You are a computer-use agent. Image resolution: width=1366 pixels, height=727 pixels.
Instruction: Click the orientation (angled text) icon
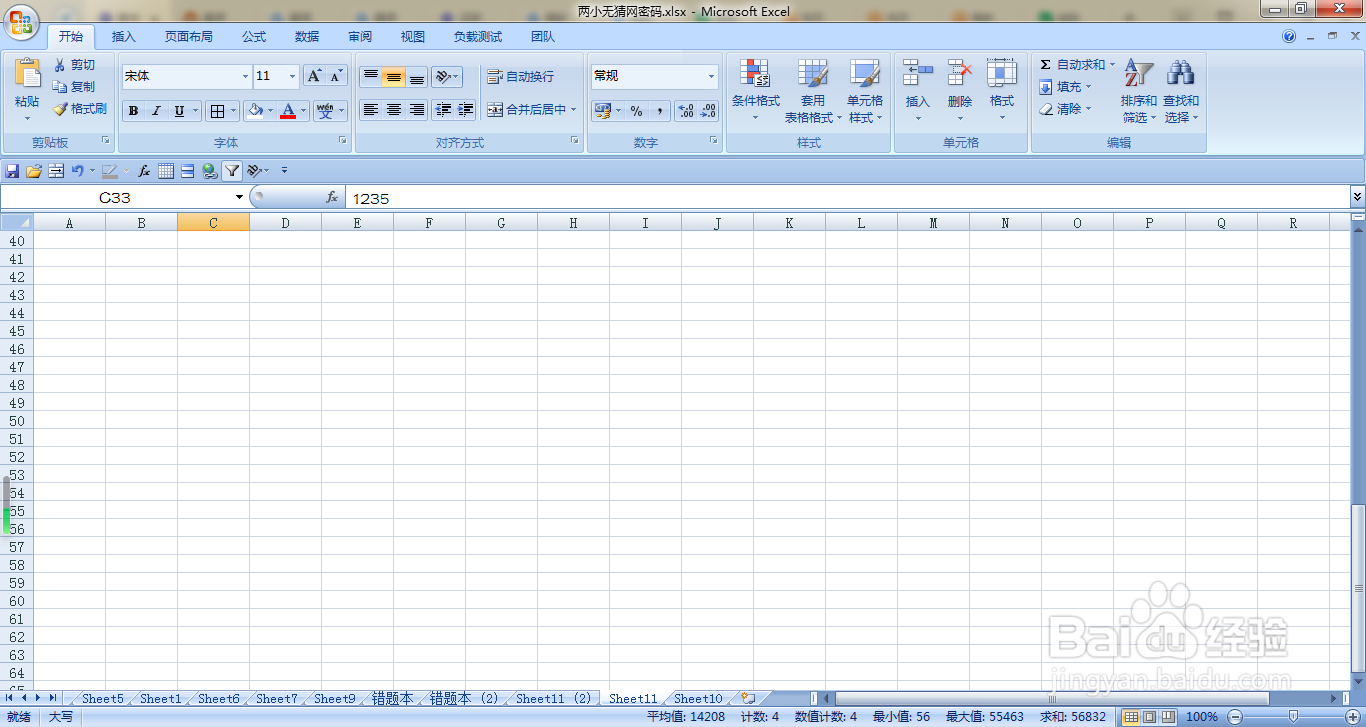[443, 76]
